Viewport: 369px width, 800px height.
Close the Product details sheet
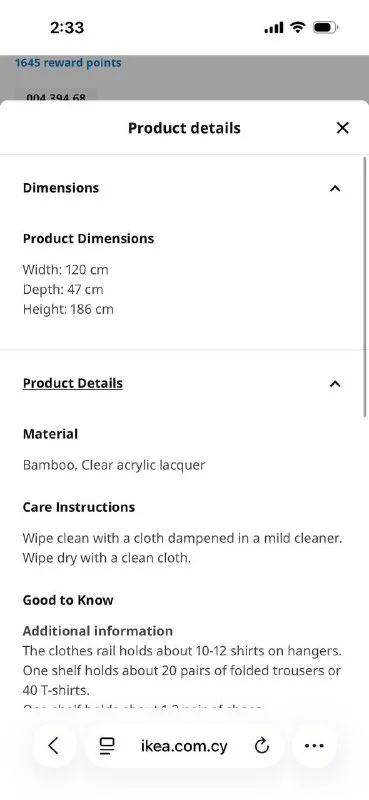point(342,128)
